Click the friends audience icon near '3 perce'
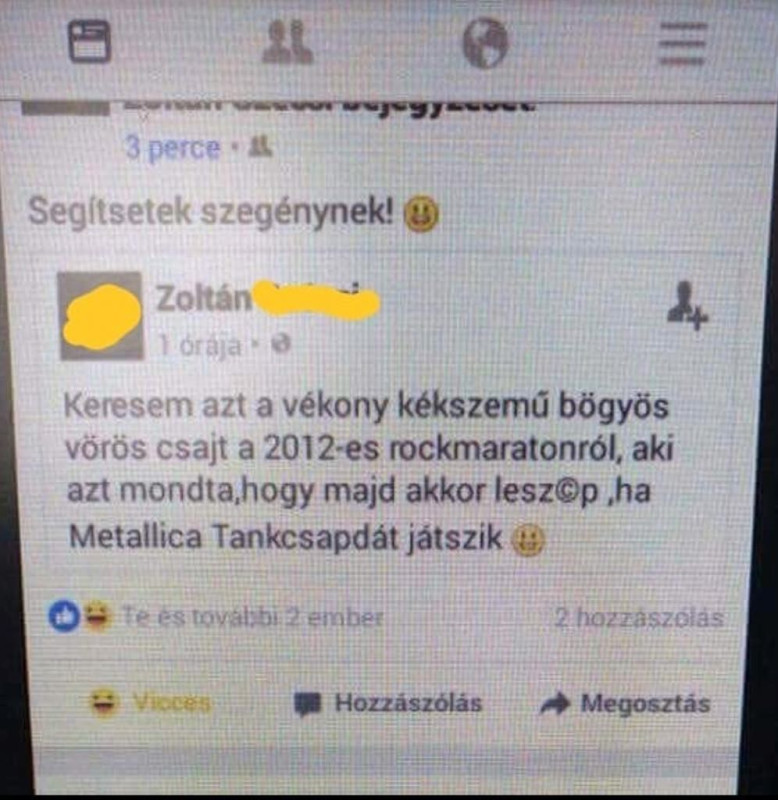The image size is (778, 800). [261, 146]
